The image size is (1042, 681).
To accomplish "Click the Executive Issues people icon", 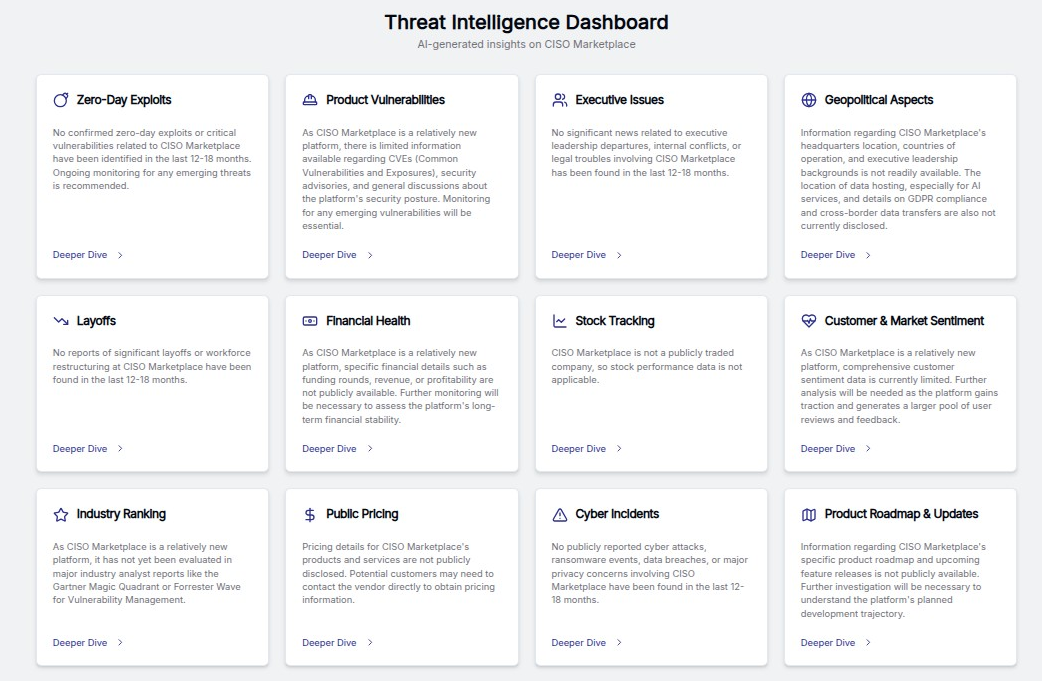I will click(x=559, y=100).
